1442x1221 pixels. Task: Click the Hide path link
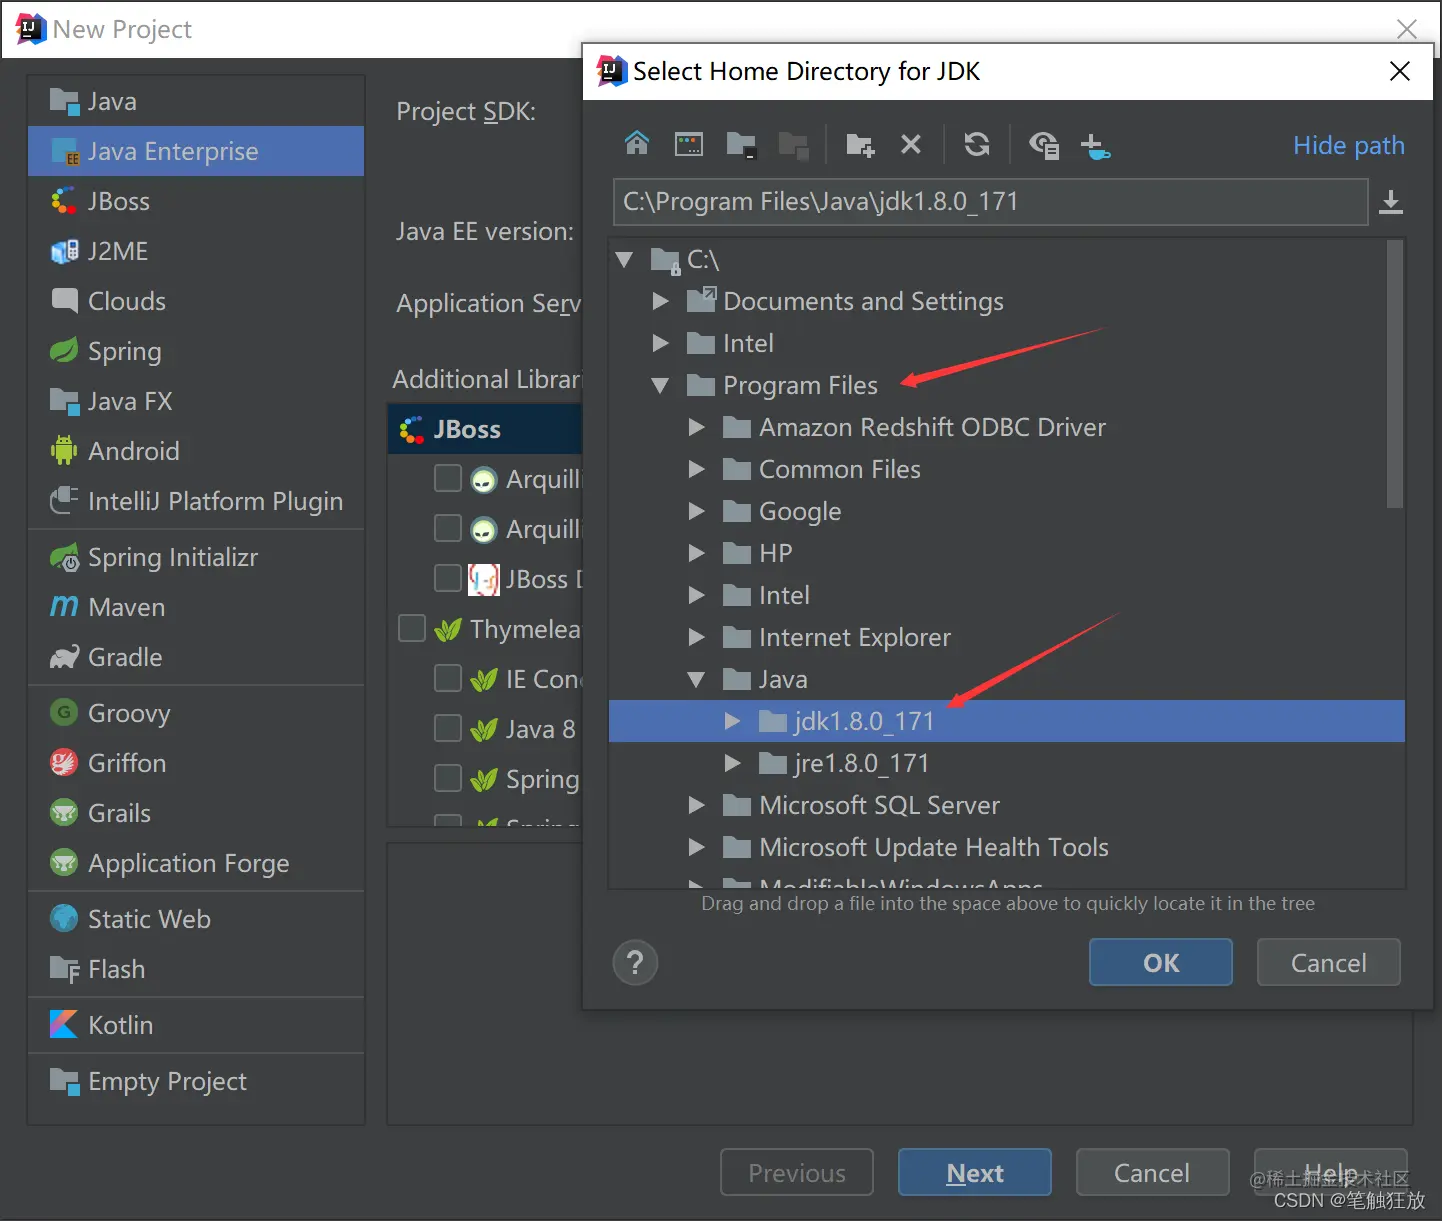pyautogui.click(x=1349, y=145)
